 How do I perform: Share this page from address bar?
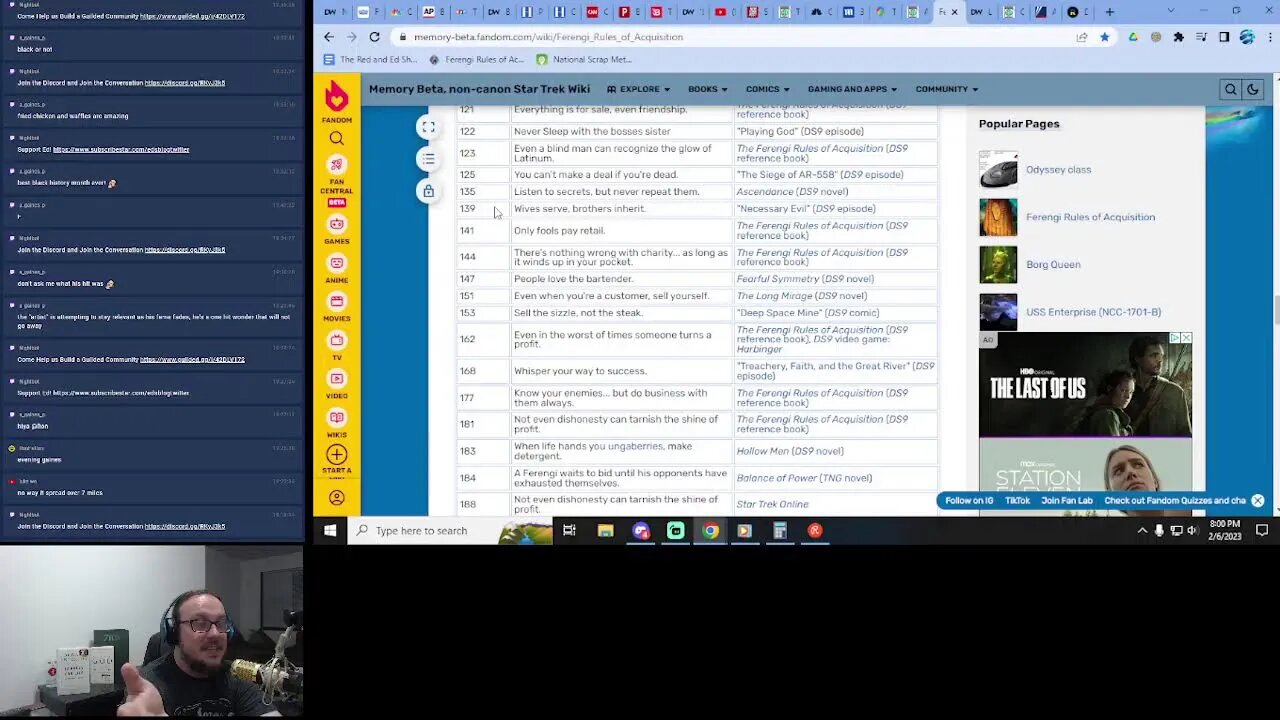[x=1082, y=37]
